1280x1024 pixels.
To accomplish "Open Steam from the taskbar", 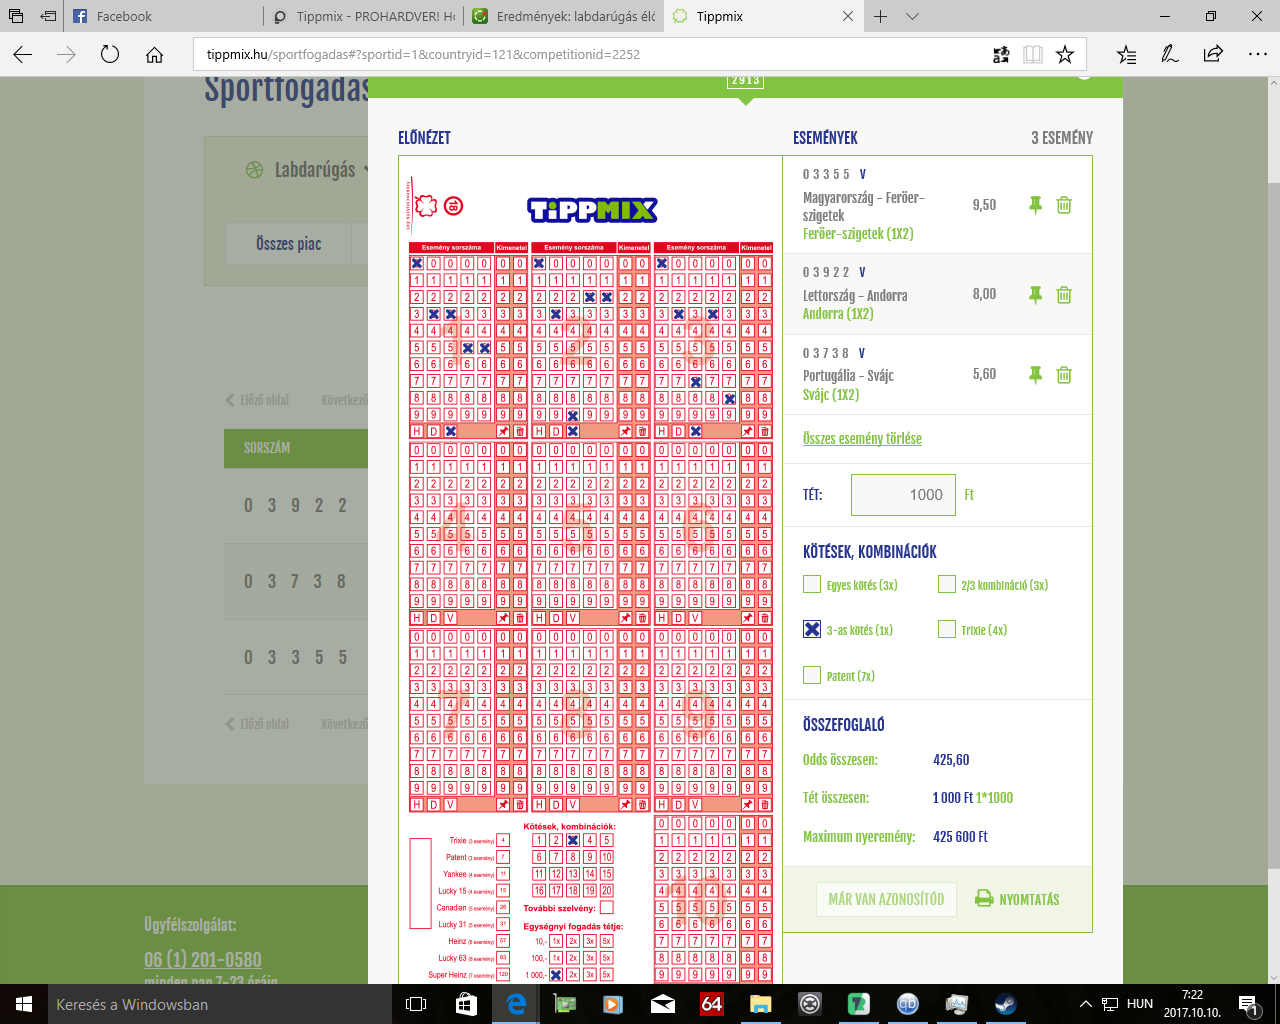I will (1004, 1004).
